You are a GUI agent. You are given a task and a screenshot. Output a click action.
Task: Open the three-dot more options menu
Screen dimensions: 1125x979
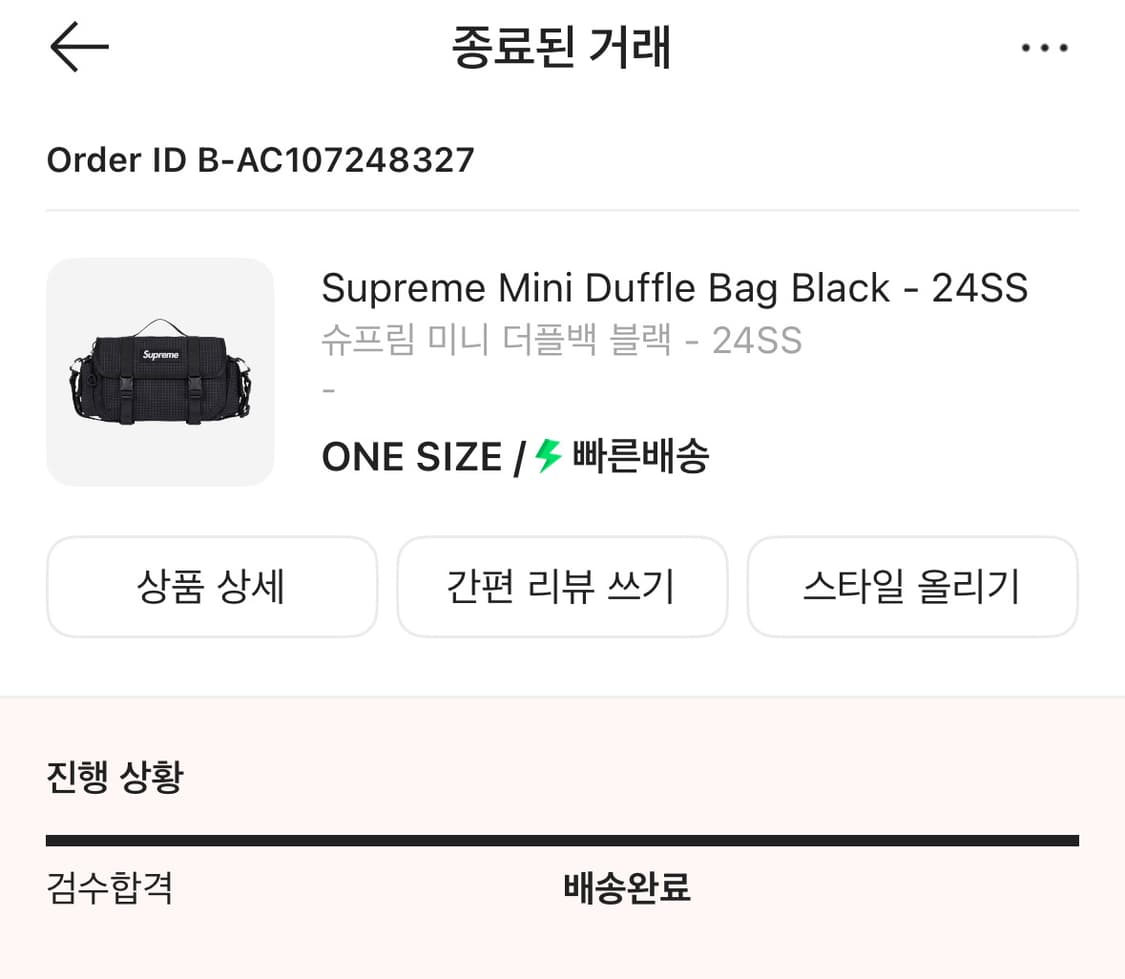(x=1045, y=48)
